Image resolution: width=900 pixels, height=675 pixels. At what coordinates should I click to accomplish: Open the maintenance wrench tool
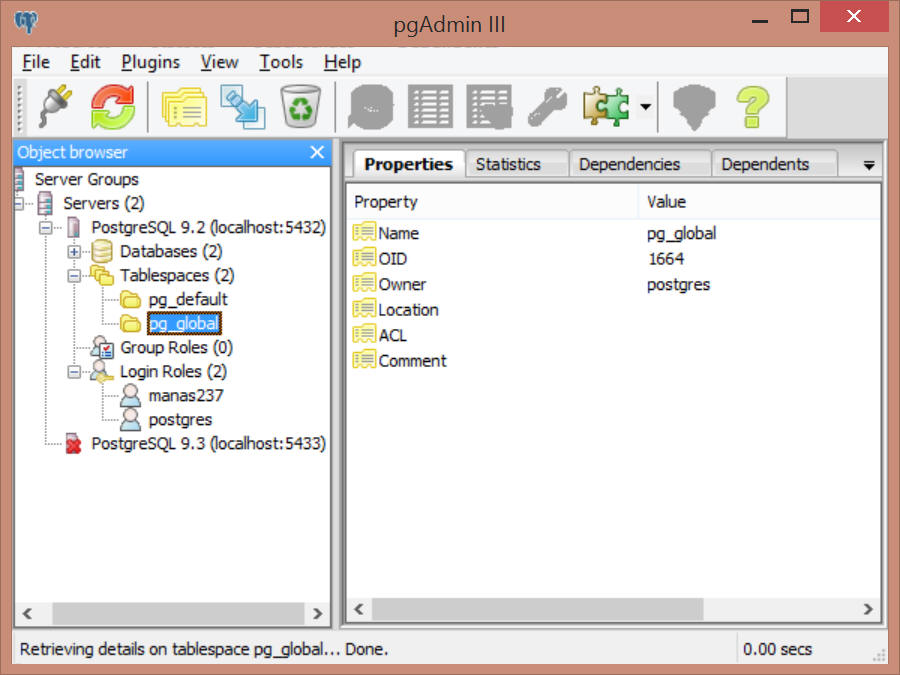[x=547, y=107]
